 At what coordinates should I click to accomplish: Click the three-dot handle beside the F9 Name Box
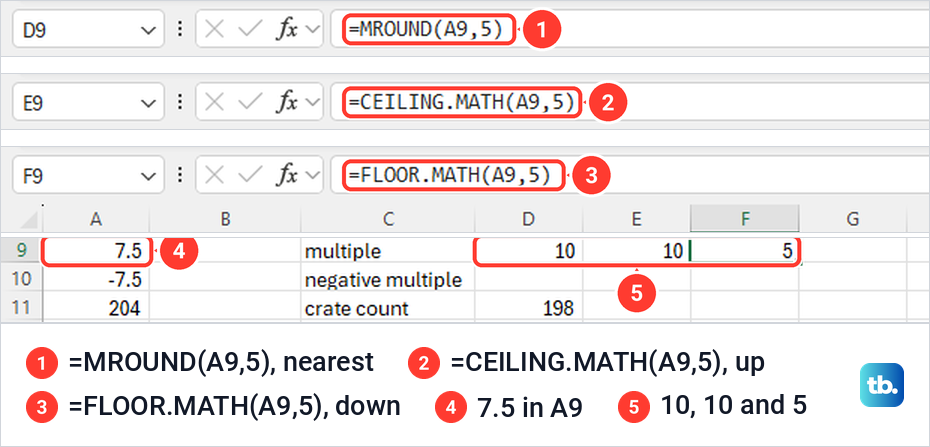(180, 175)
